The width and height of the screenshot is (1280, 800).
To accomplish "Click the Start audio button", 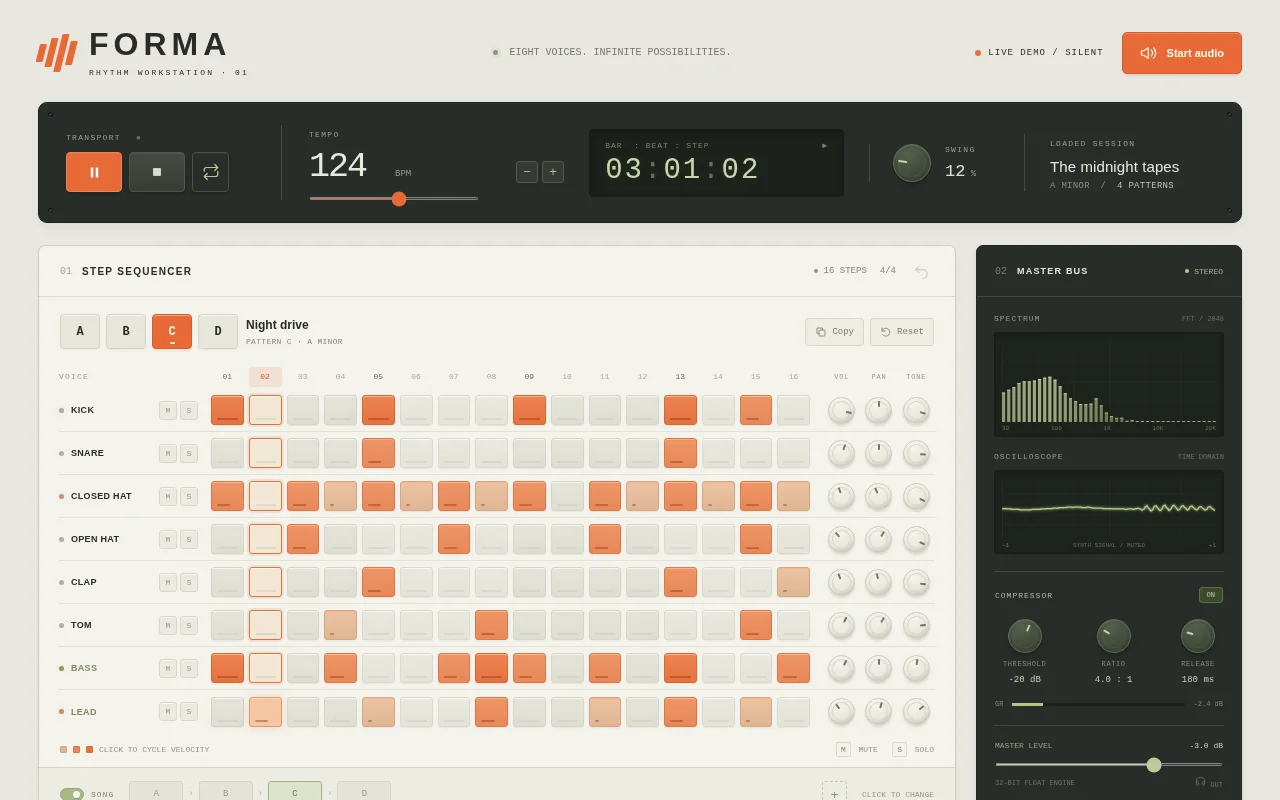I will point(1182,53).
